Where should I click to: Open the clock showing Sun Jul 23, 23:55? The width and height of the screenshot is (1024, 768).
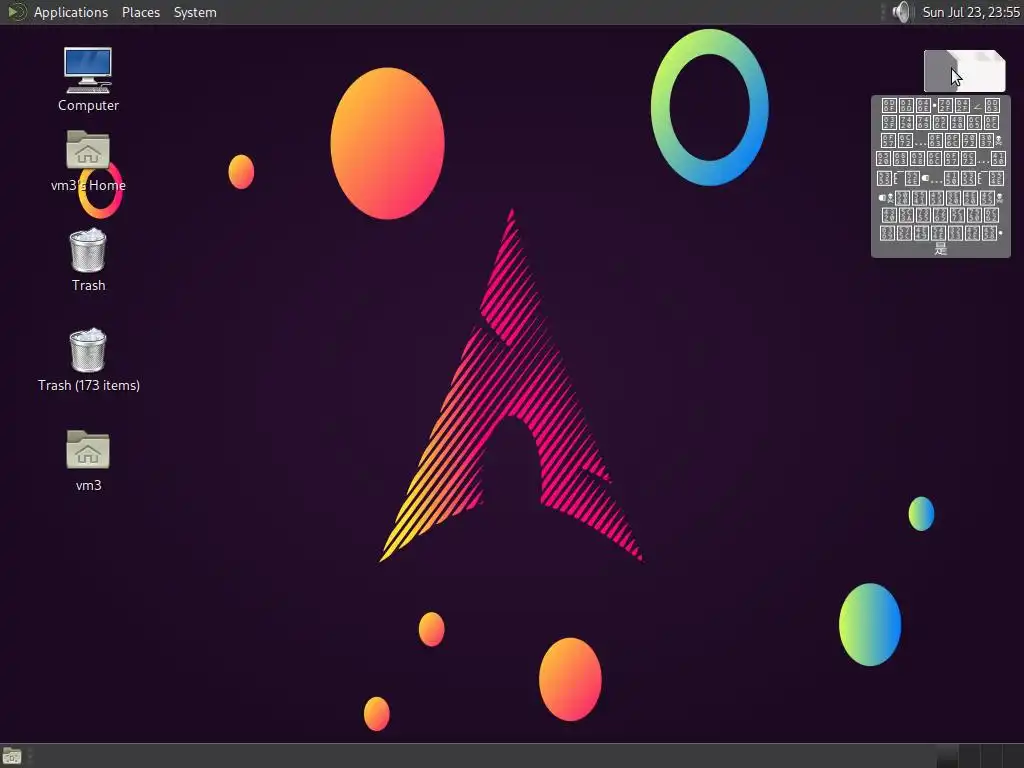970,12
